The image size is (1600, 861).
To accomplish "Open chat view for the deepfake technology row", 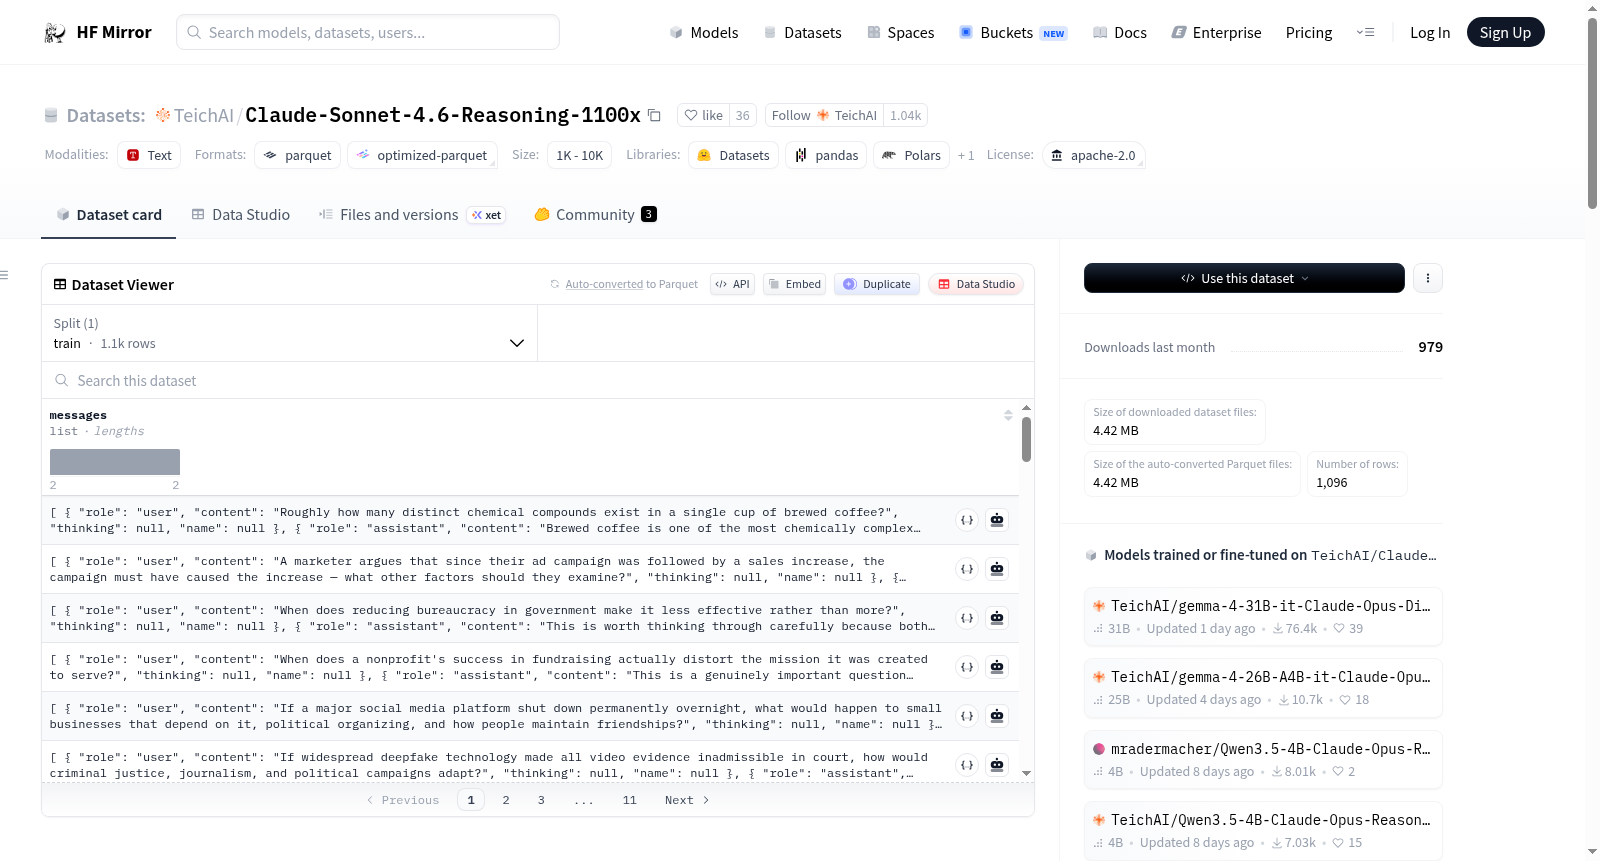I will pos(997,765).
